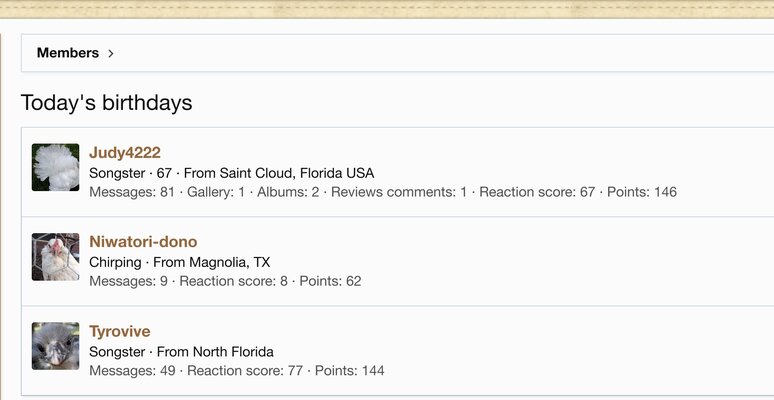Click the Today's birthdays heading
774x400 pixels.
coord(106,103)
